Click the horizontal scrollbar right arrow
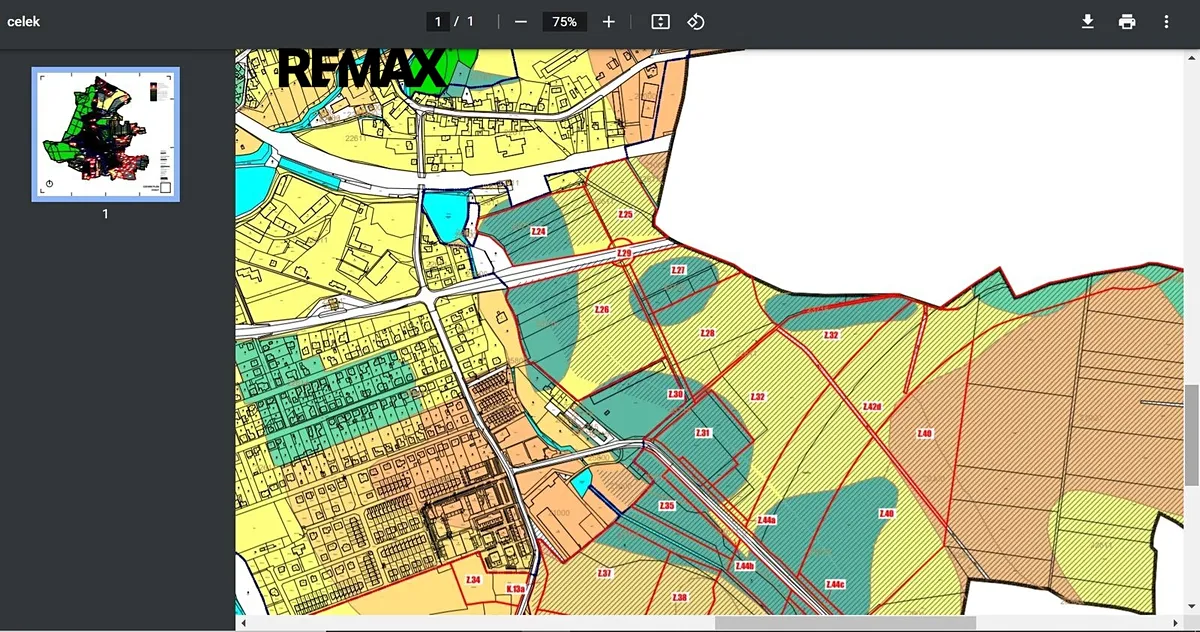 (x=1177, y=623)
